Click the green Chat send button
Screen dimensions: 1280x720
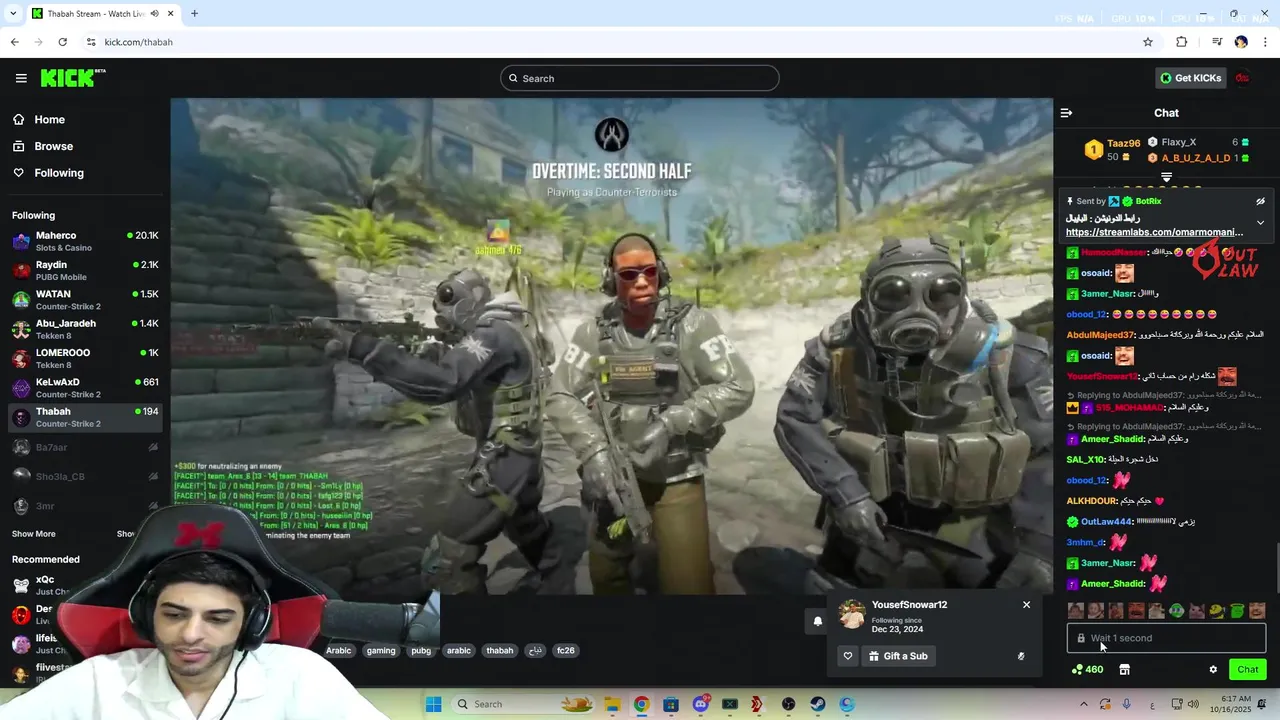point(1247,669)
